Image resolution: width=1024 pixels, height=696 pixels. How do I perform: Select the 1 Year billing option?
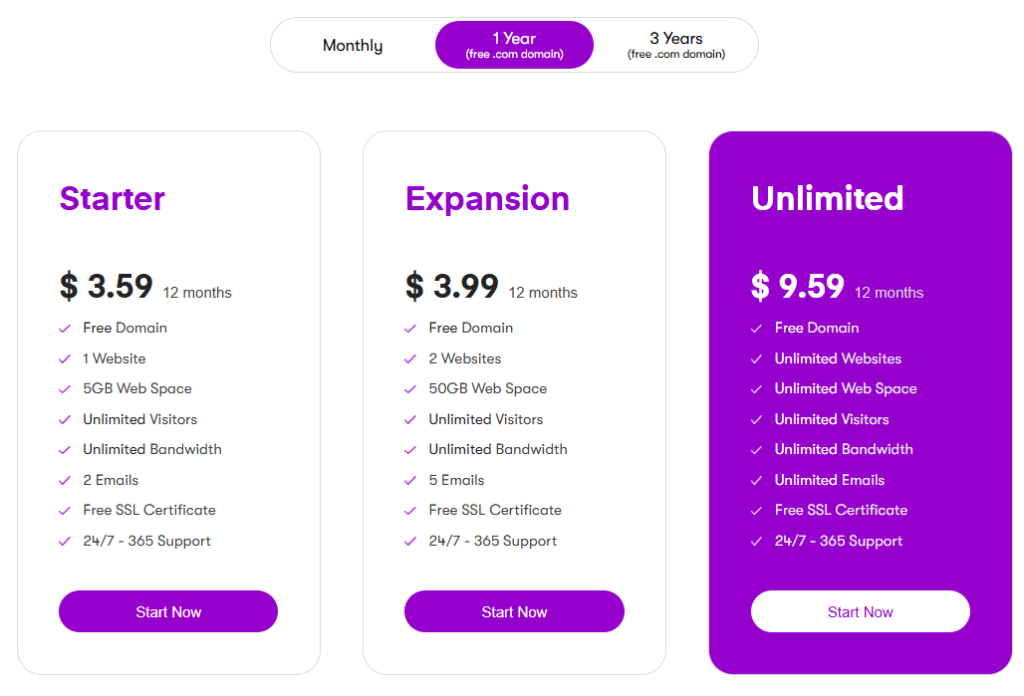[513, 44]
